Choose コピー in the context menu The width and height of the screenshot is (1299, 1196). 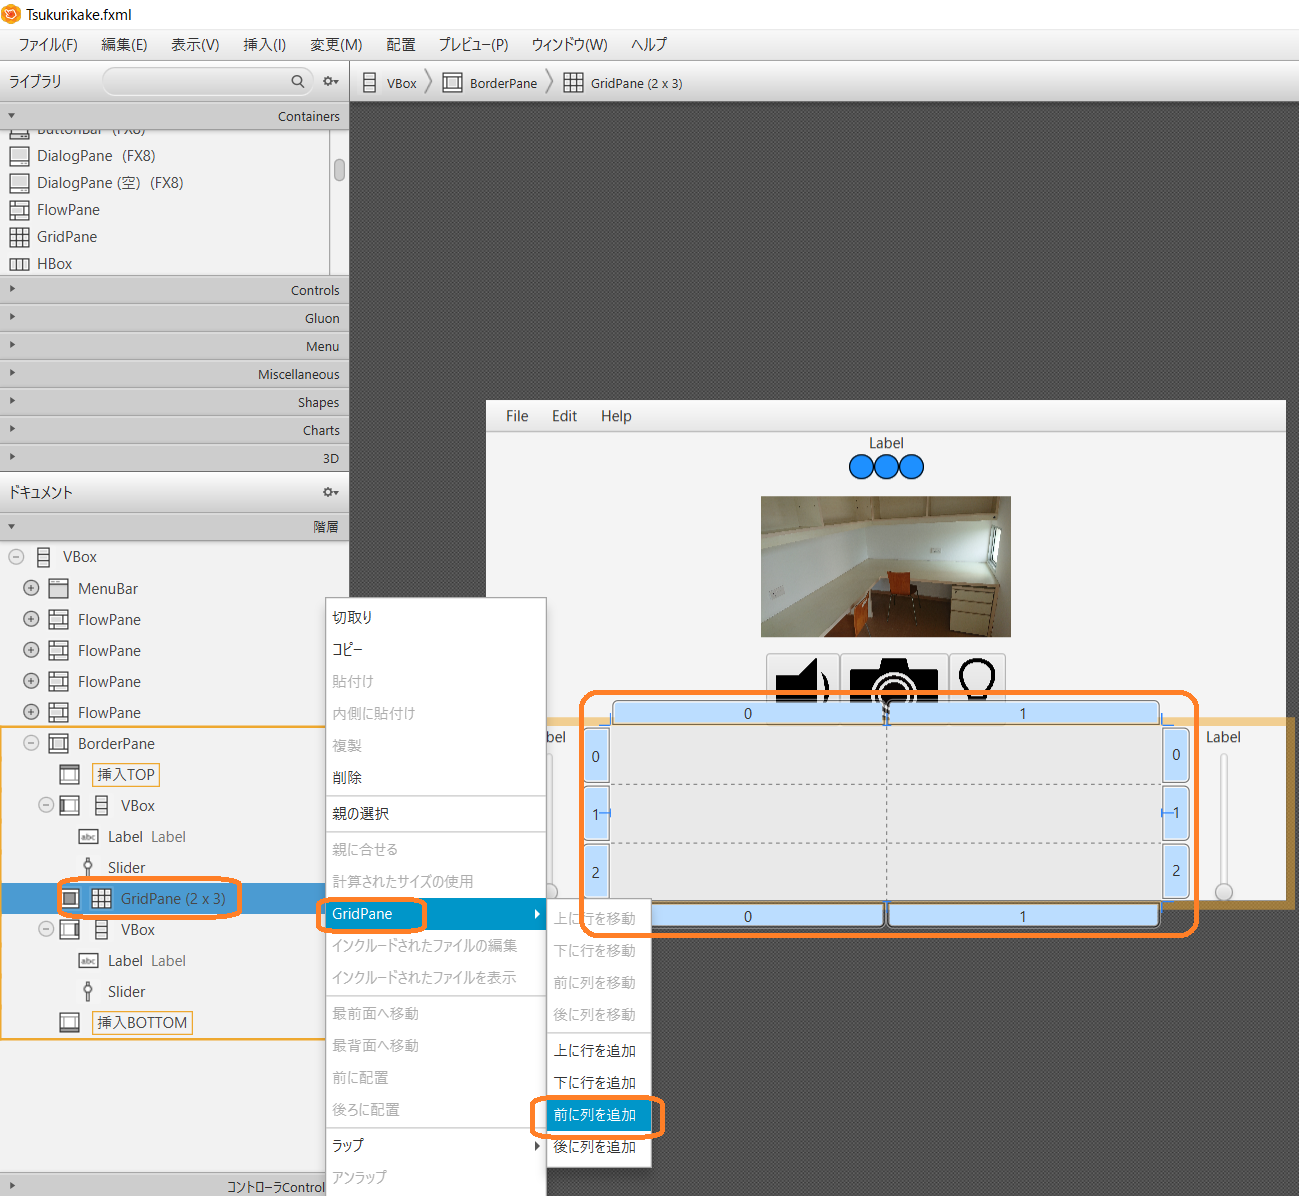(x=436, y=649)
